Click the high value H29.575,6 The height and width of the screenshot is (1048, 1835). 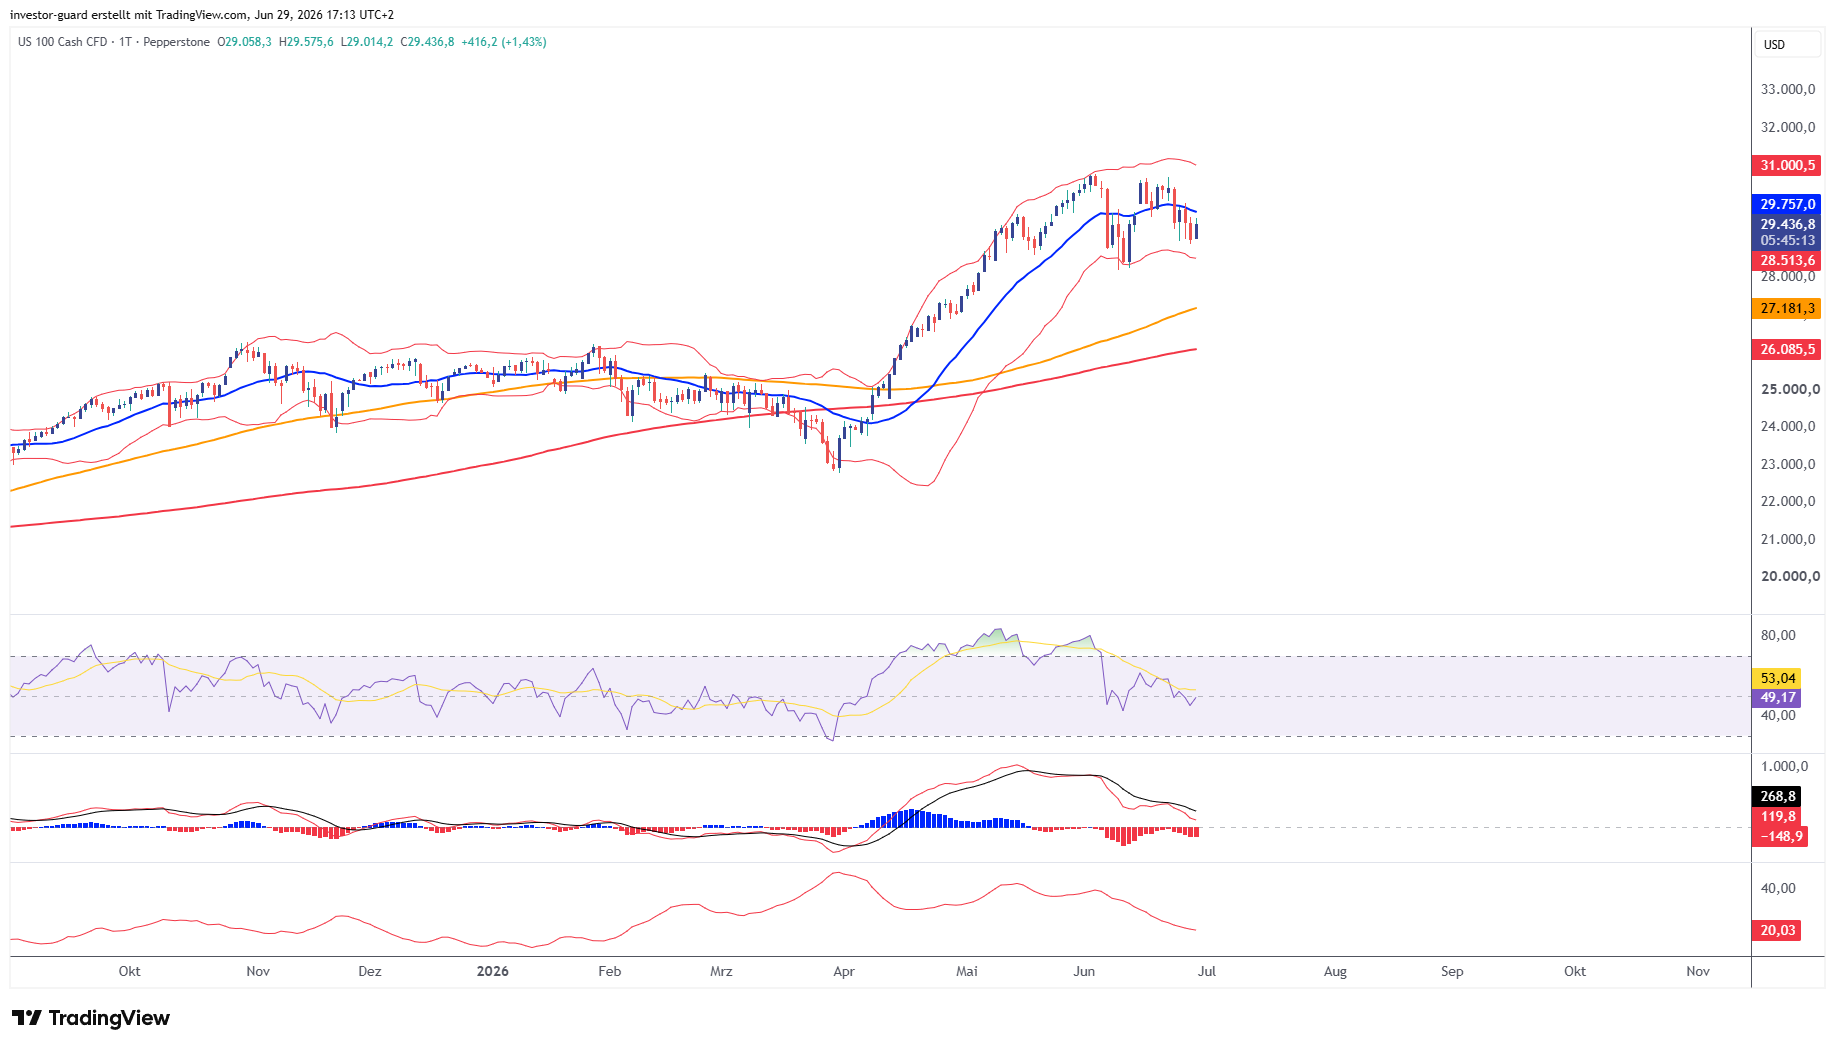(306, 42)
